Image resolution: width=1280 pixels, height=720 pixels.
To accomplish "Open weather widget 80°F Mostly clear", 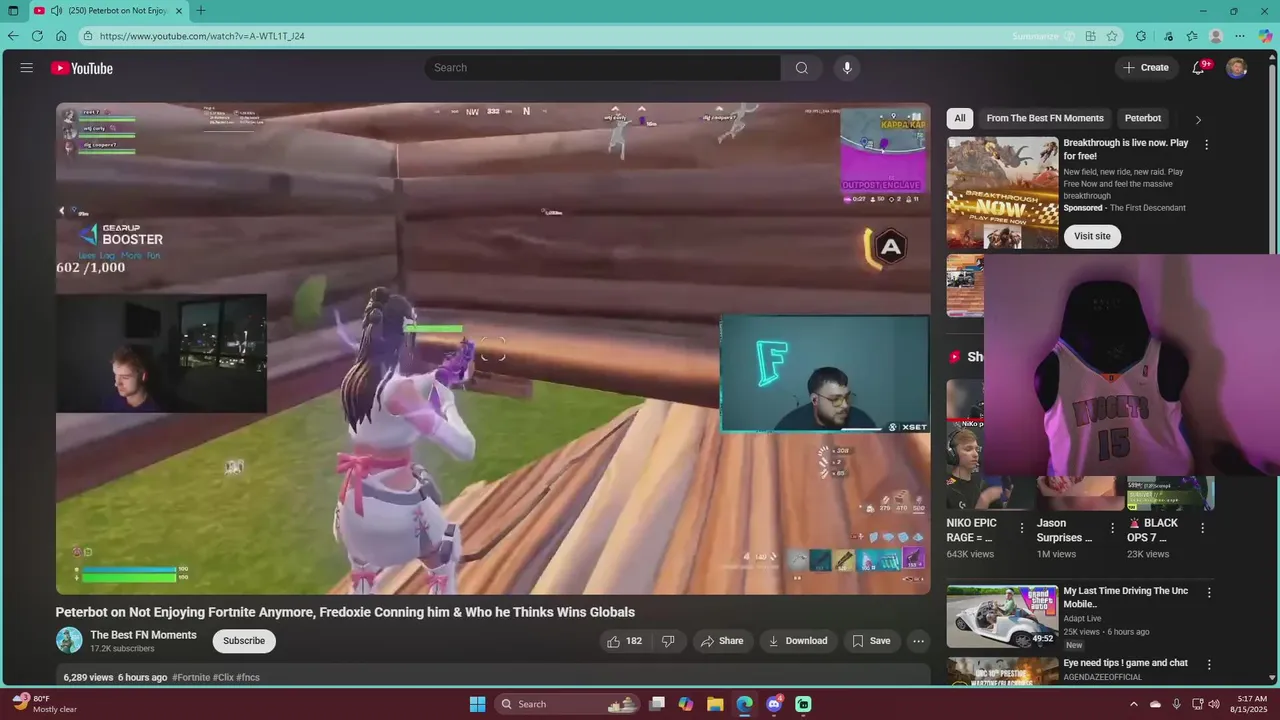I will click(x=46, y=704).
